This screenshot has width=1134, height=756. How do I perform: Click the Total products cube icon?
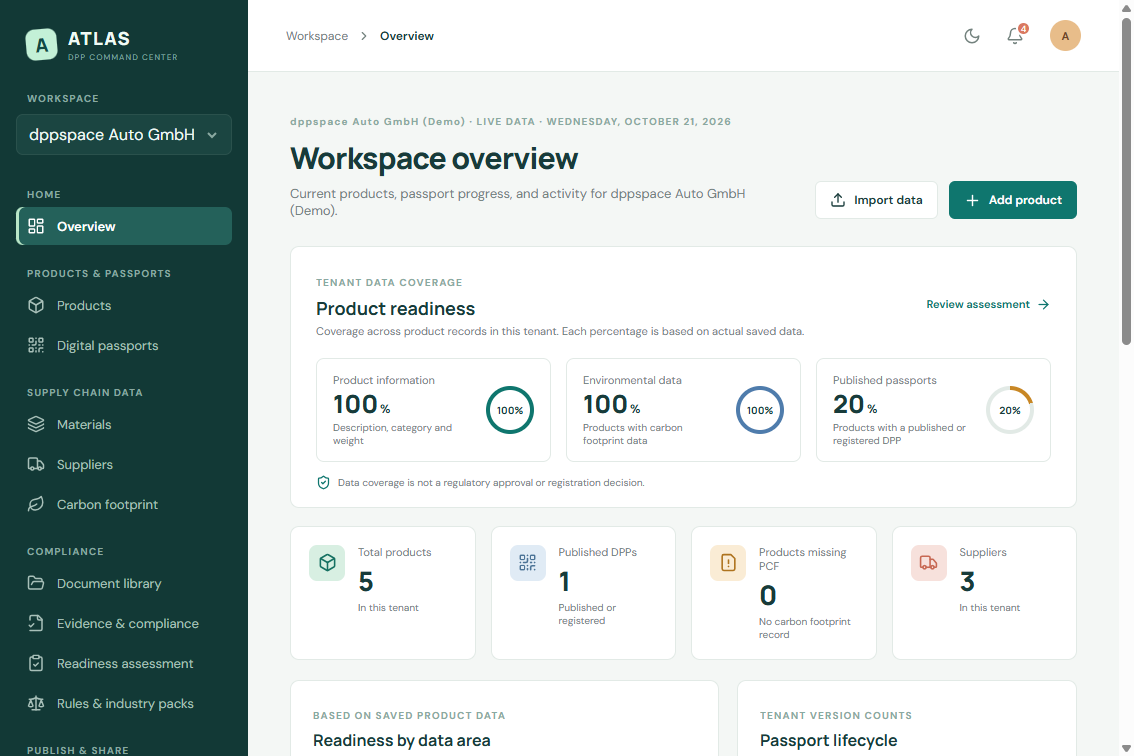pos(327,563)
